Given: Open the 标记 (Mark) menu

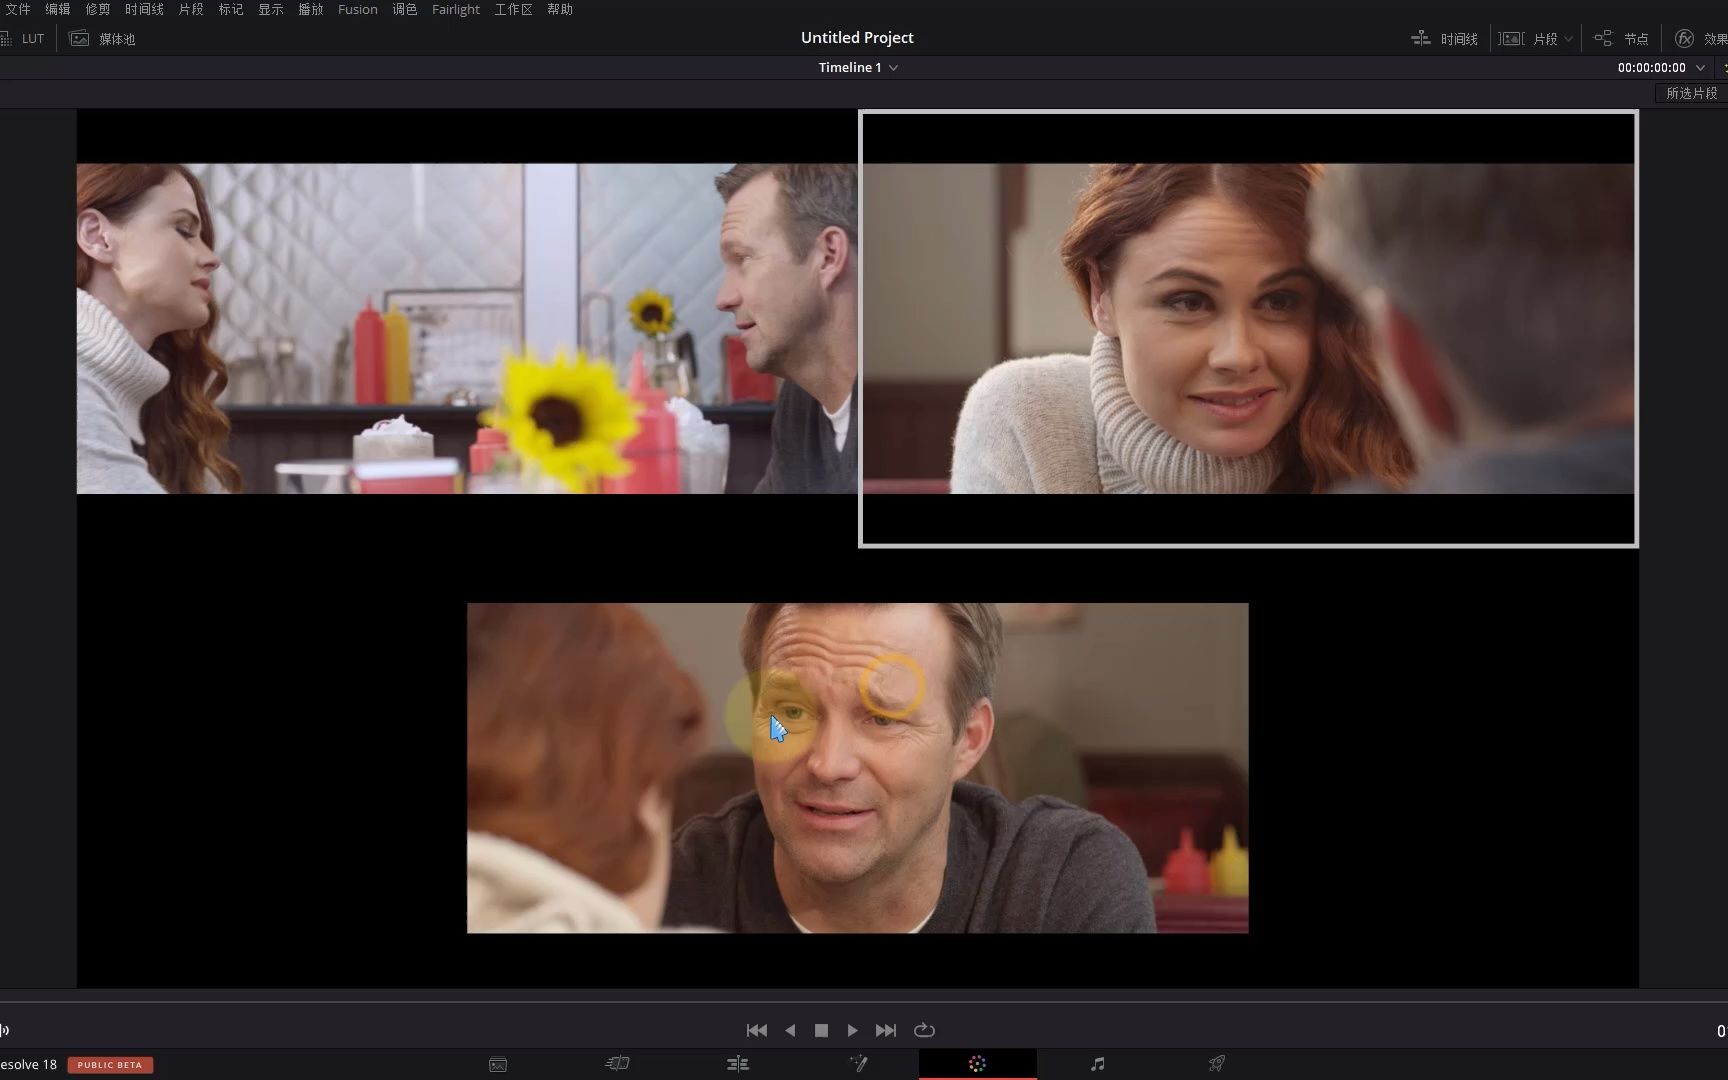Looking at the screenshot, I should pos(231,9).
